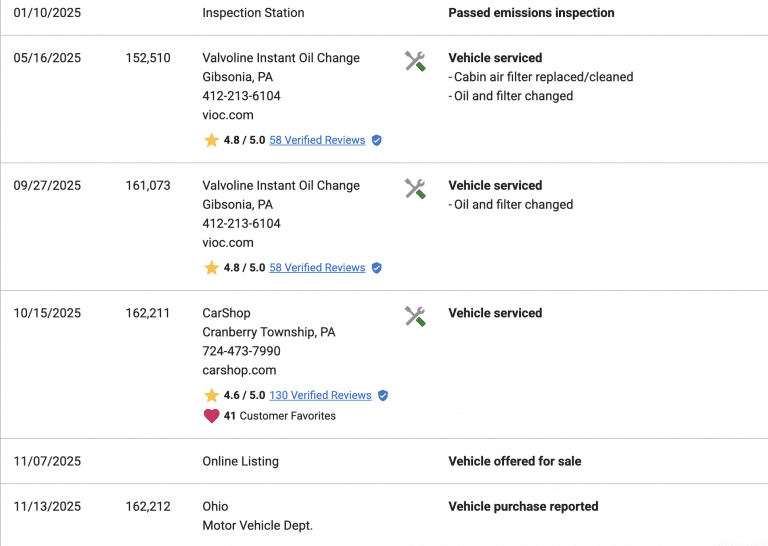The image size is (768, 546).
Task: Open 58 Verified Reviews for the 05/16/2025 entry
Action: point(317,141)
